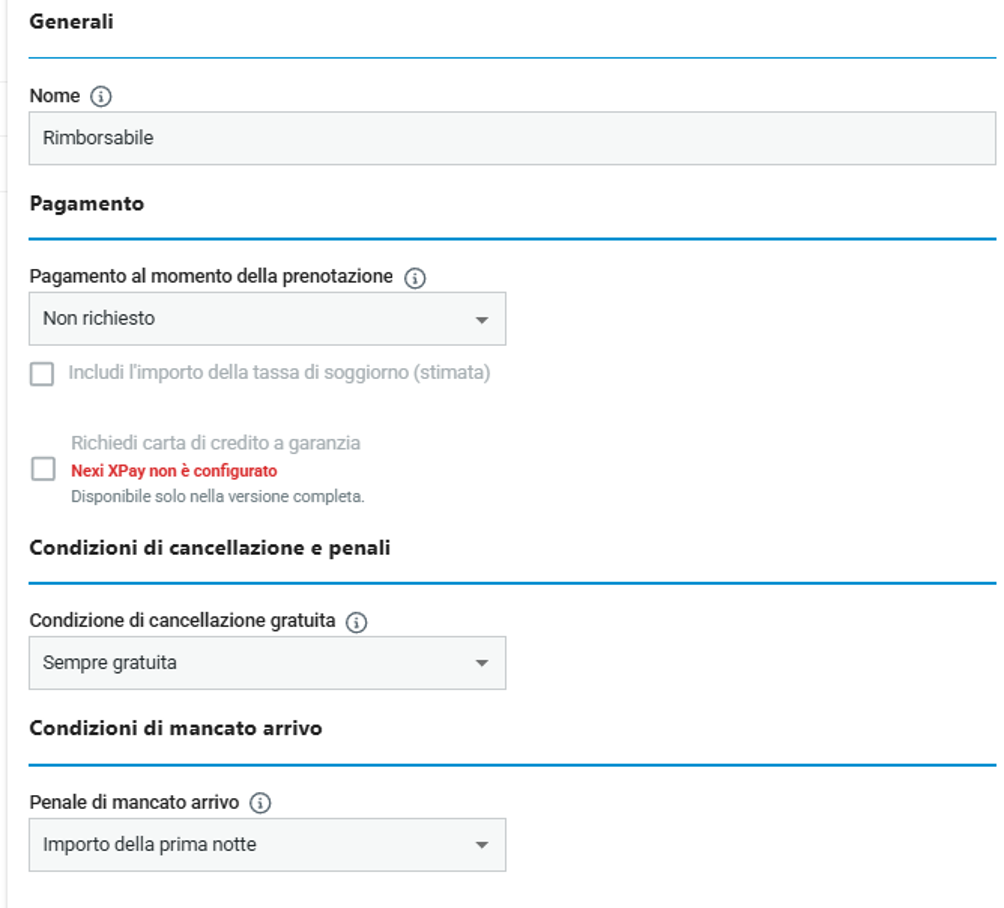Click the arrow of the Non richiesto combo box
The width and height of the screenshot is (1004, 908).
click(482, 320)
